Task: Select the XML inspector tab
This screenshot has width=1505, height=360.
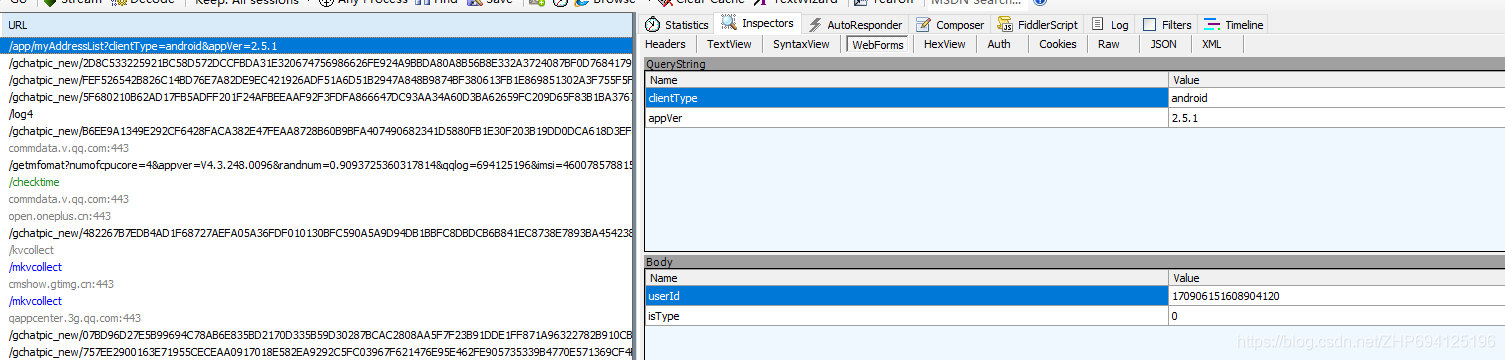Action: coord(1211,44)
